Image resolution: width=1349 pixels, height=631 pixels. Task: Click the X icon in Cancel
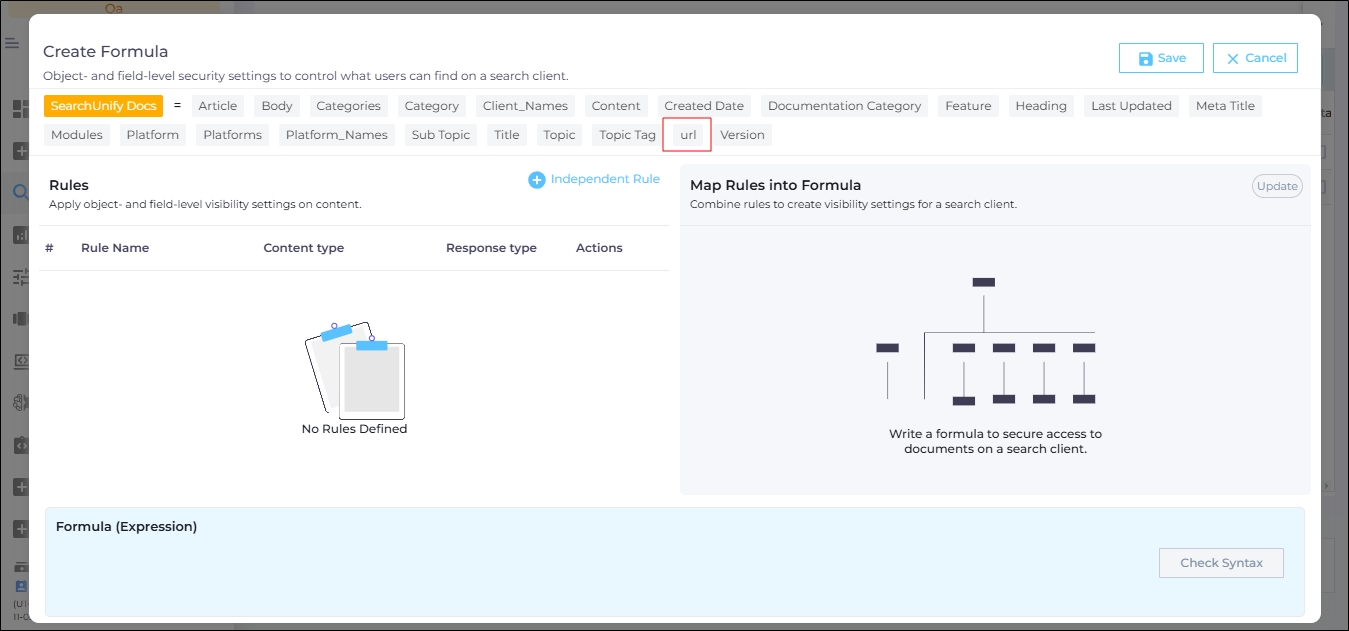click(x=1233, y=59)
